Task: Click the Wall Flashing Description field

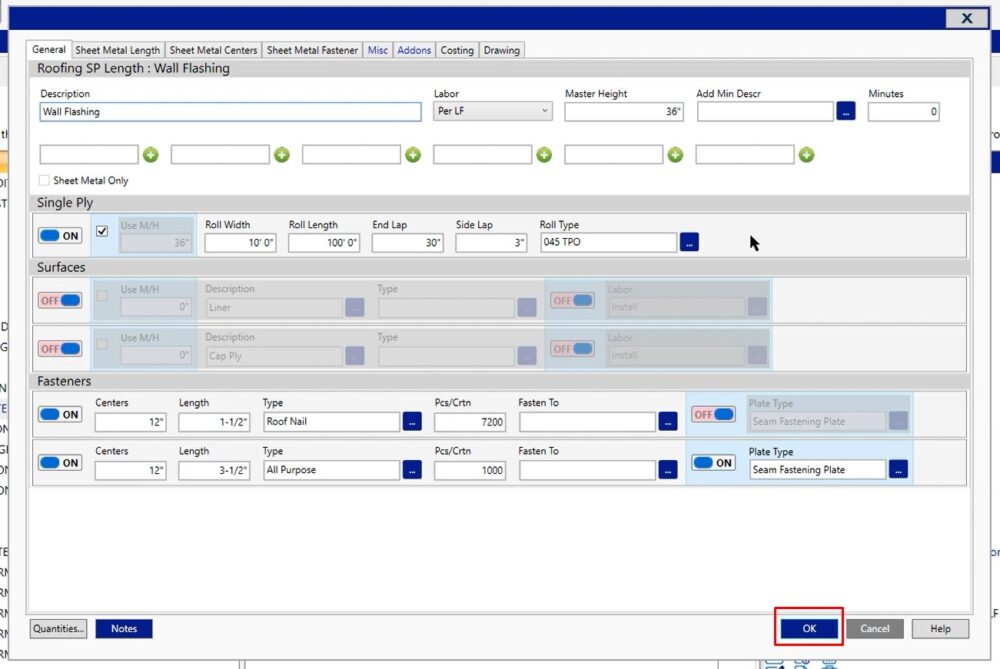Action: coord(230,112)
